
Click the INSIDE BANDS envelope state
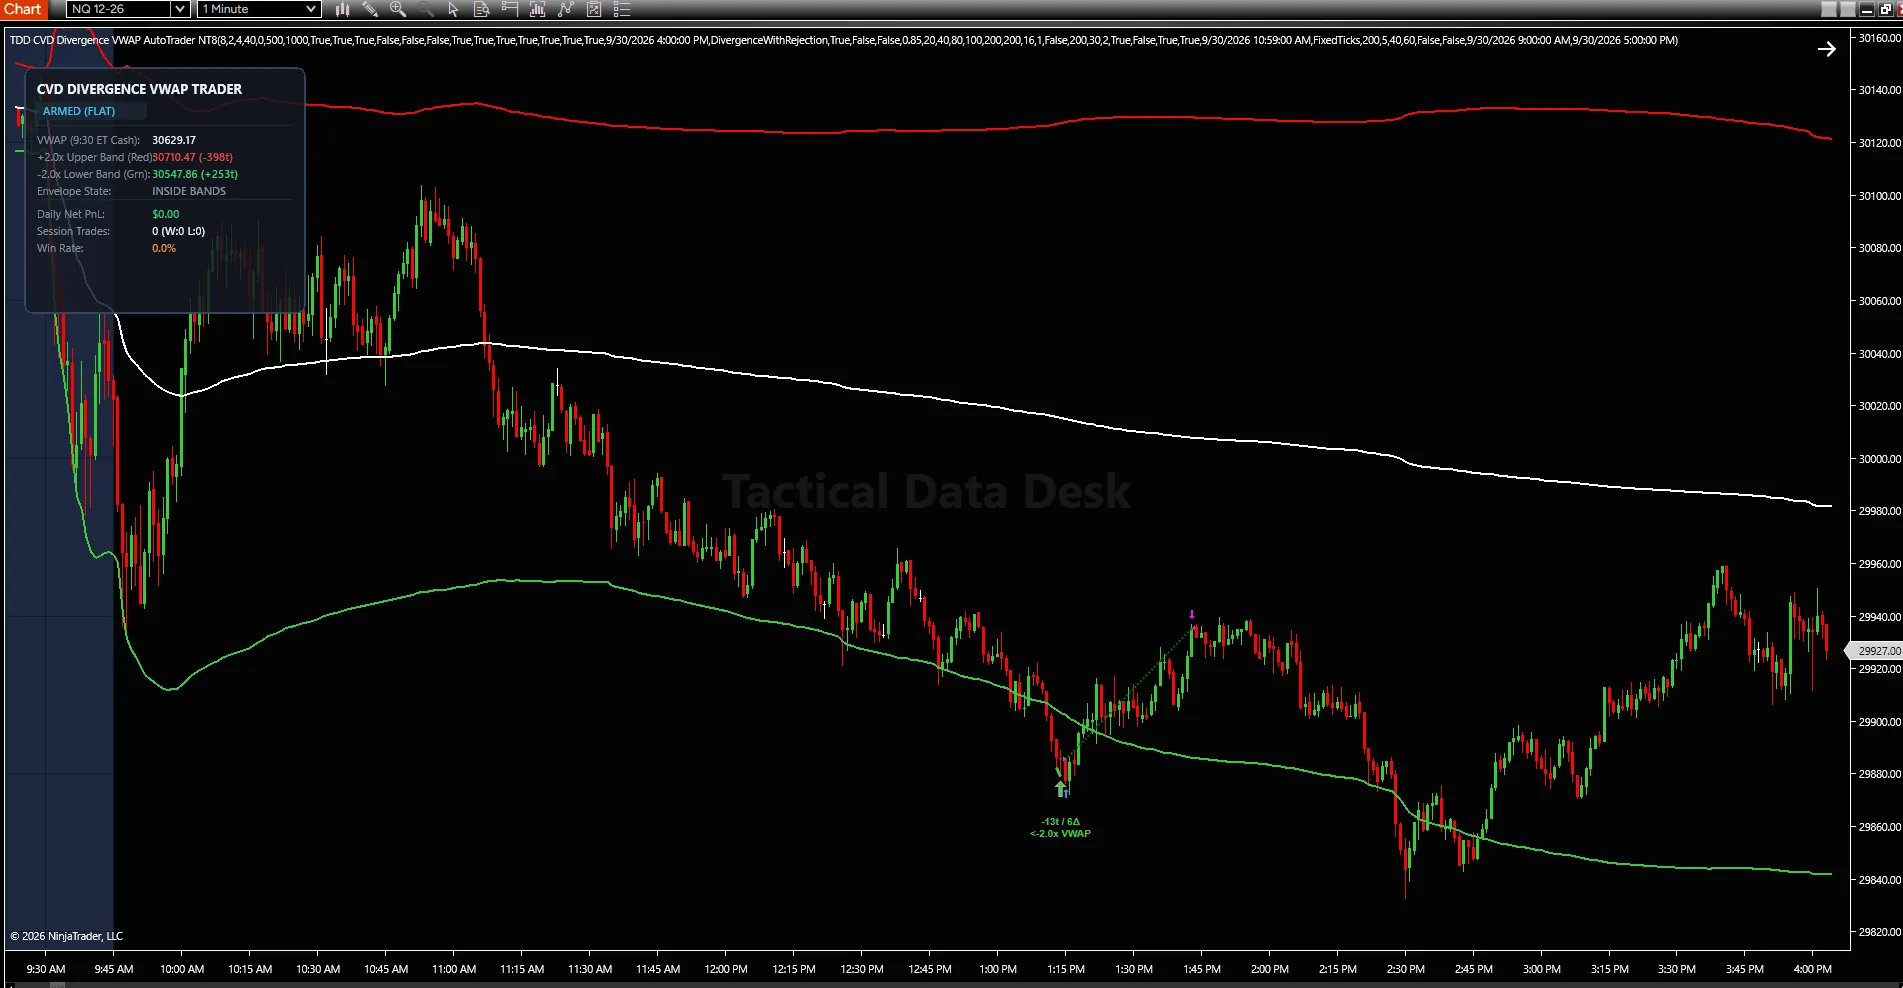(x=189, y=191)
